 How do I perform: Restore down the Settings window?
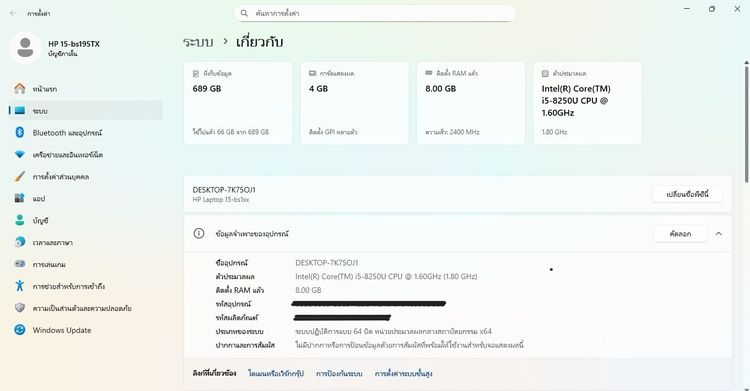pyautogui.click(x=712, y=9)
